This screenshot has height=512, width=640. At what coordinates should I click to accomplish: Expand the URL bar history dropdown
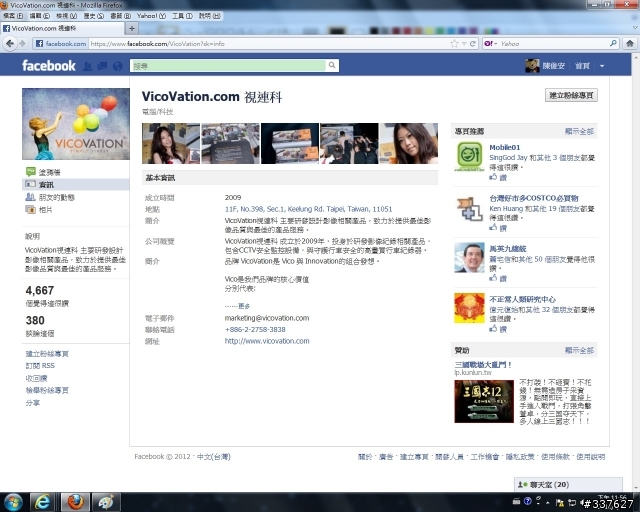(464, 44)
